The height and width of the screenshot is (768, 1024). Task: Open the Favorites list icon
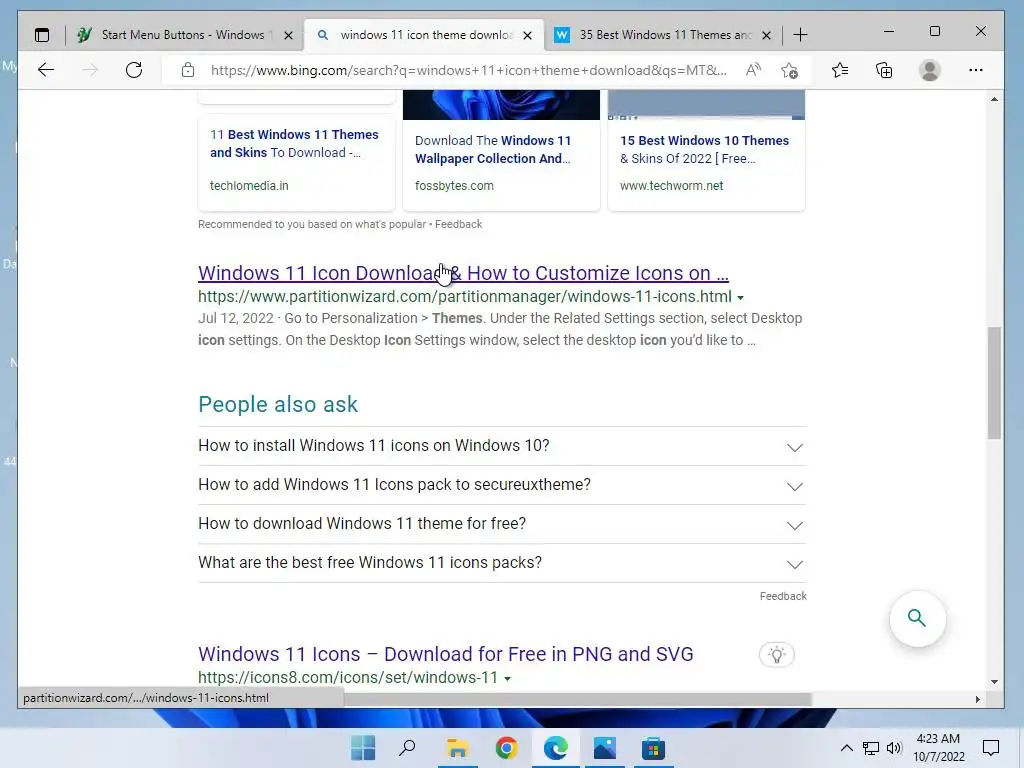coord(840,70)
